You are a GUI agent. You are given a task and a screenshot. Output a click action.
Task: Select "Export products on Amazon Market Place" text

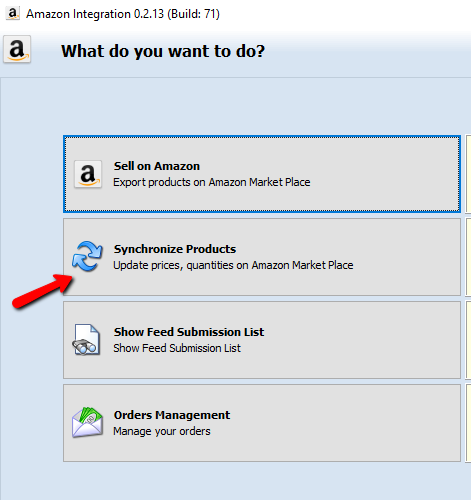pyautogui.click(x=212, y=182)
